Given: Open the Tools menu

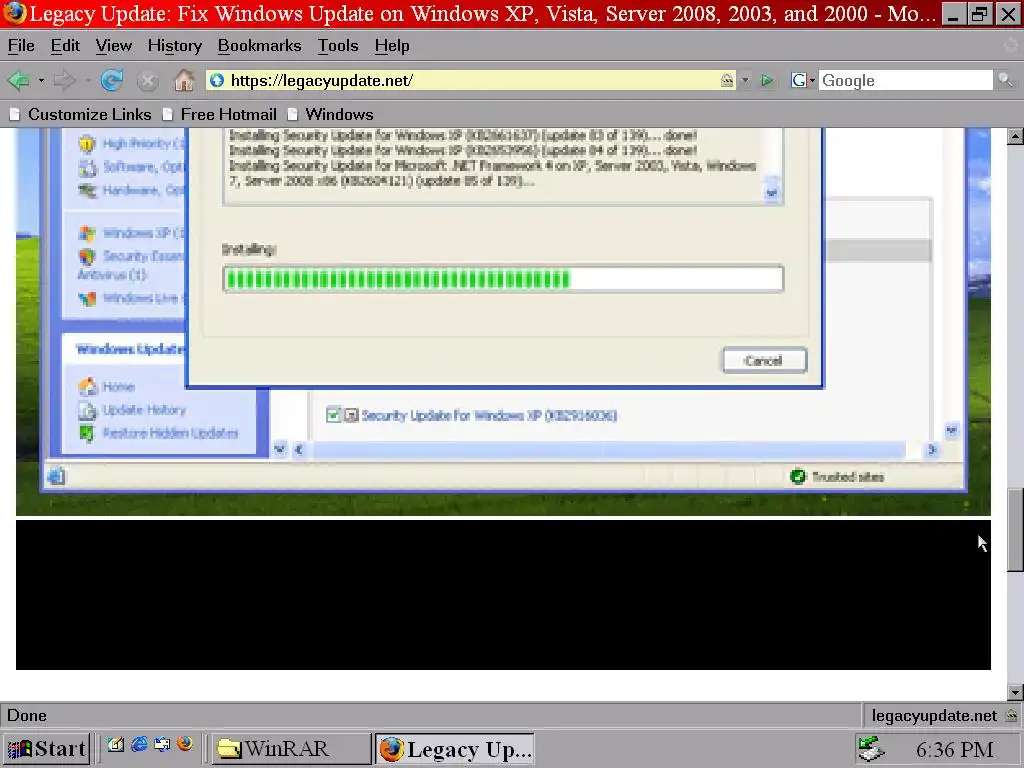Looking at the screenshot, I should point(338,46).
